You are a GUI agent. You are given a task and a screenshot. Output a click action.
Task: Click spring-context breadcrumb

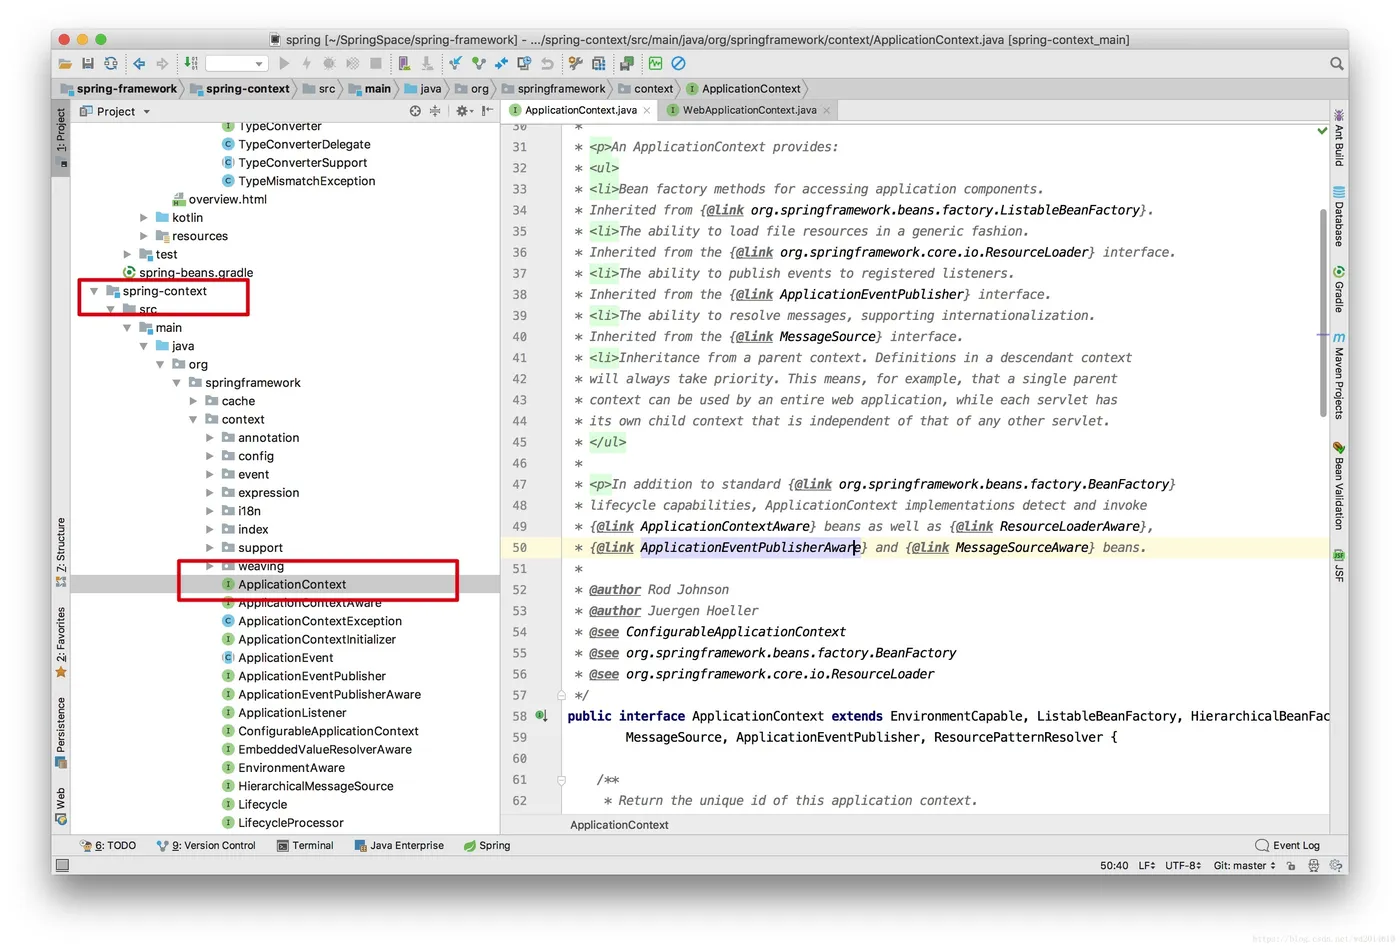[x=239, y=88]
